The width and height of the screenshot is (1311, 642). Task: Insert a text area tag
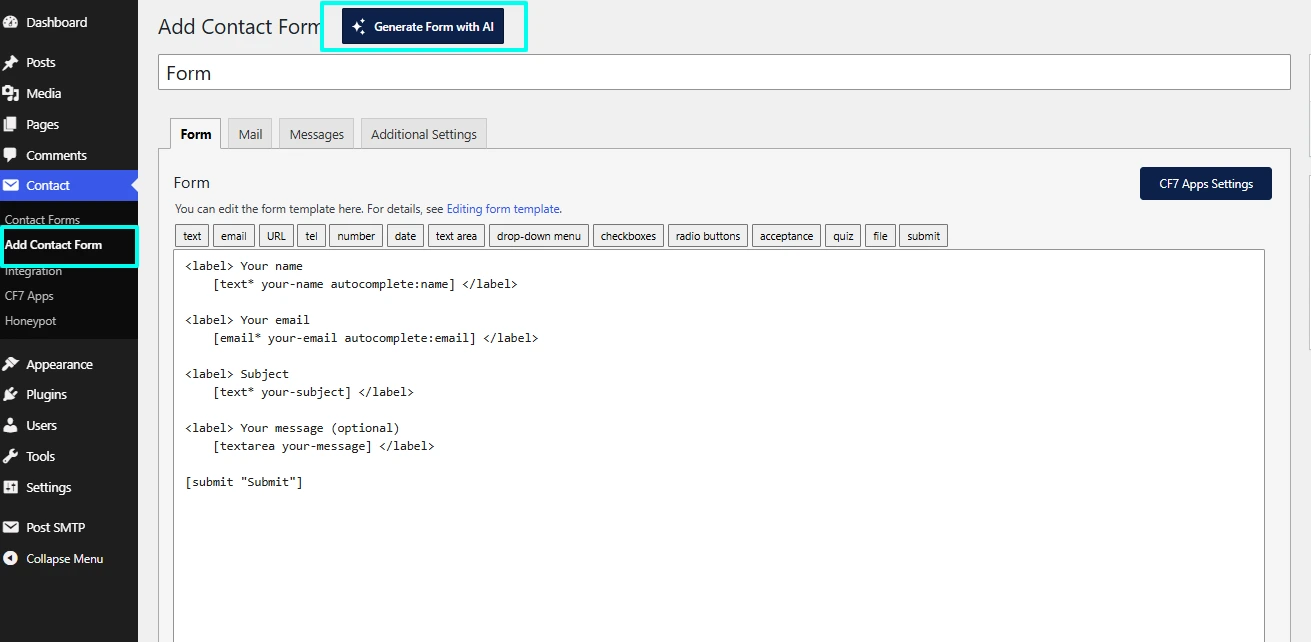click(x=456, y=236)
